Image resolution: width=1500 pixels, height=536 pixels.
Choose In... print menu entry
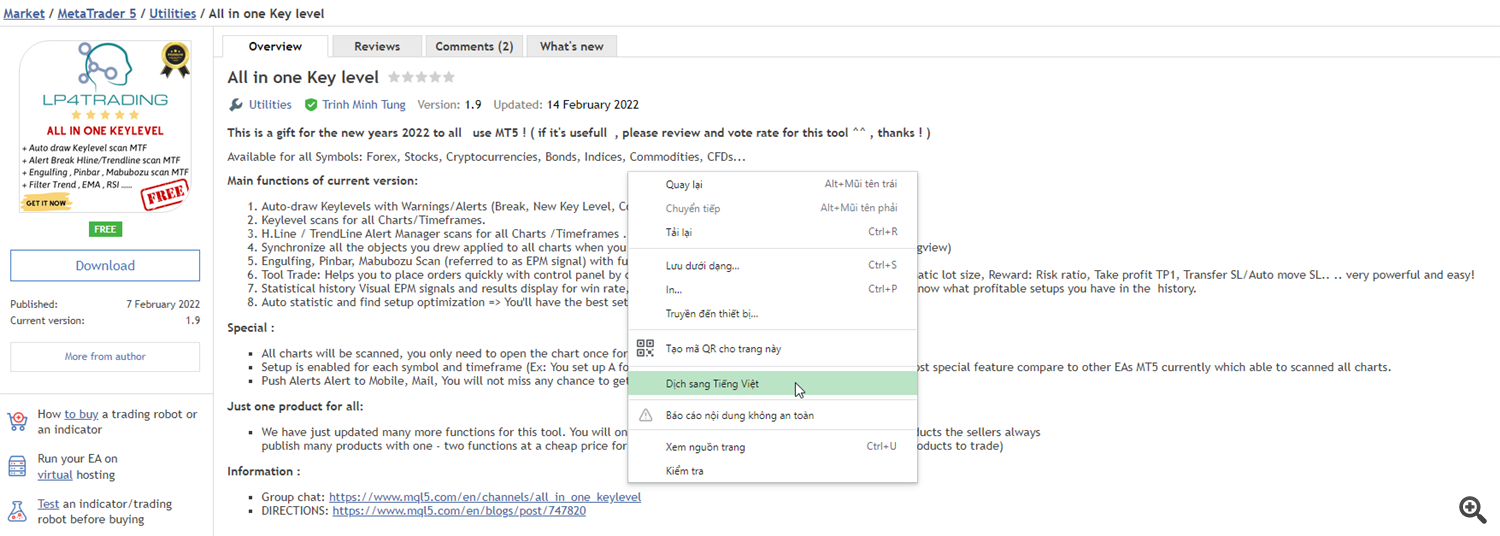pyautogui.click(x=772, y=289)
